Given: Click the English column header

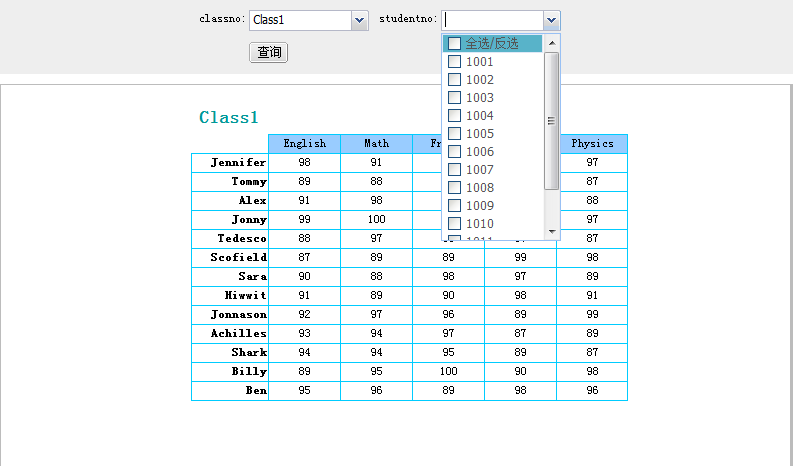Looking at the screenshot, I should coord(304,144).
